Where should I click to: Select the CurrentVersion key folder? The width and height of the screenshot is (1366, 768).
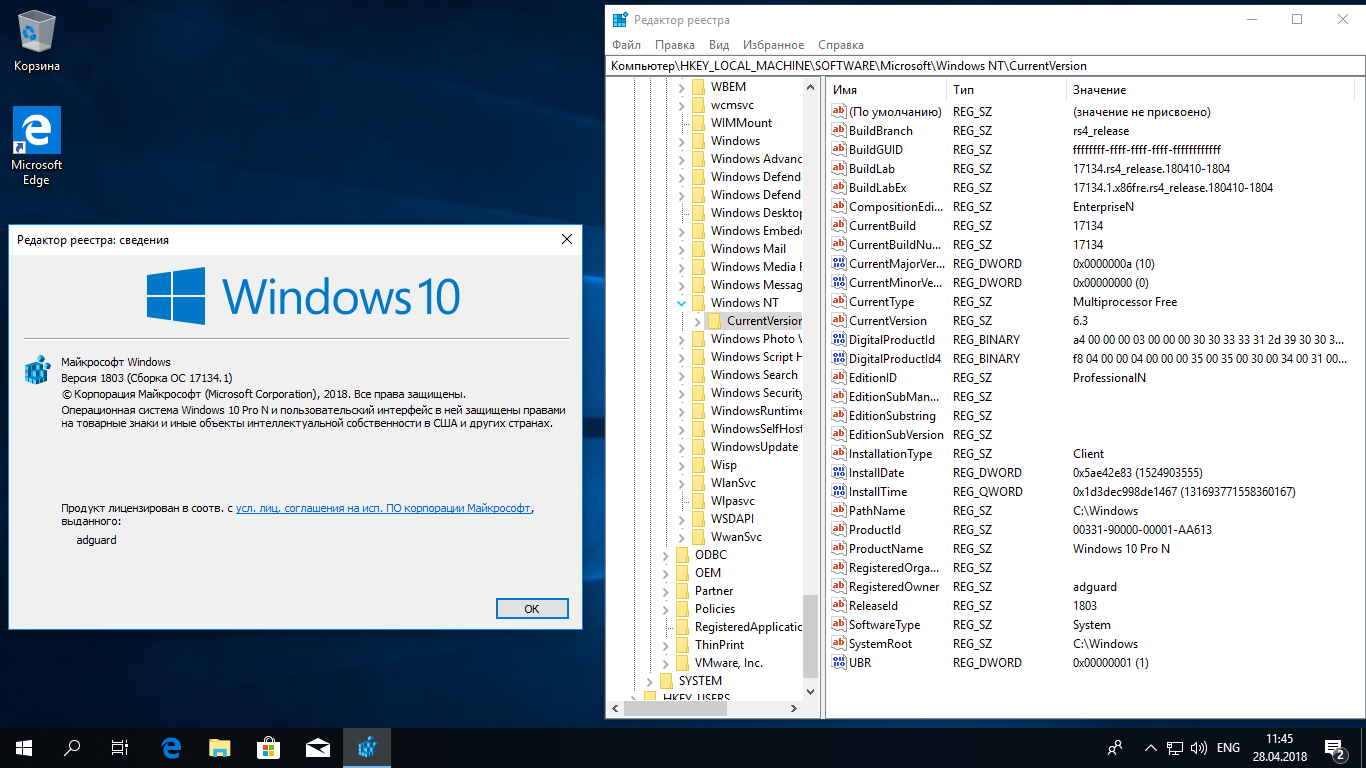tap(754, 321)
